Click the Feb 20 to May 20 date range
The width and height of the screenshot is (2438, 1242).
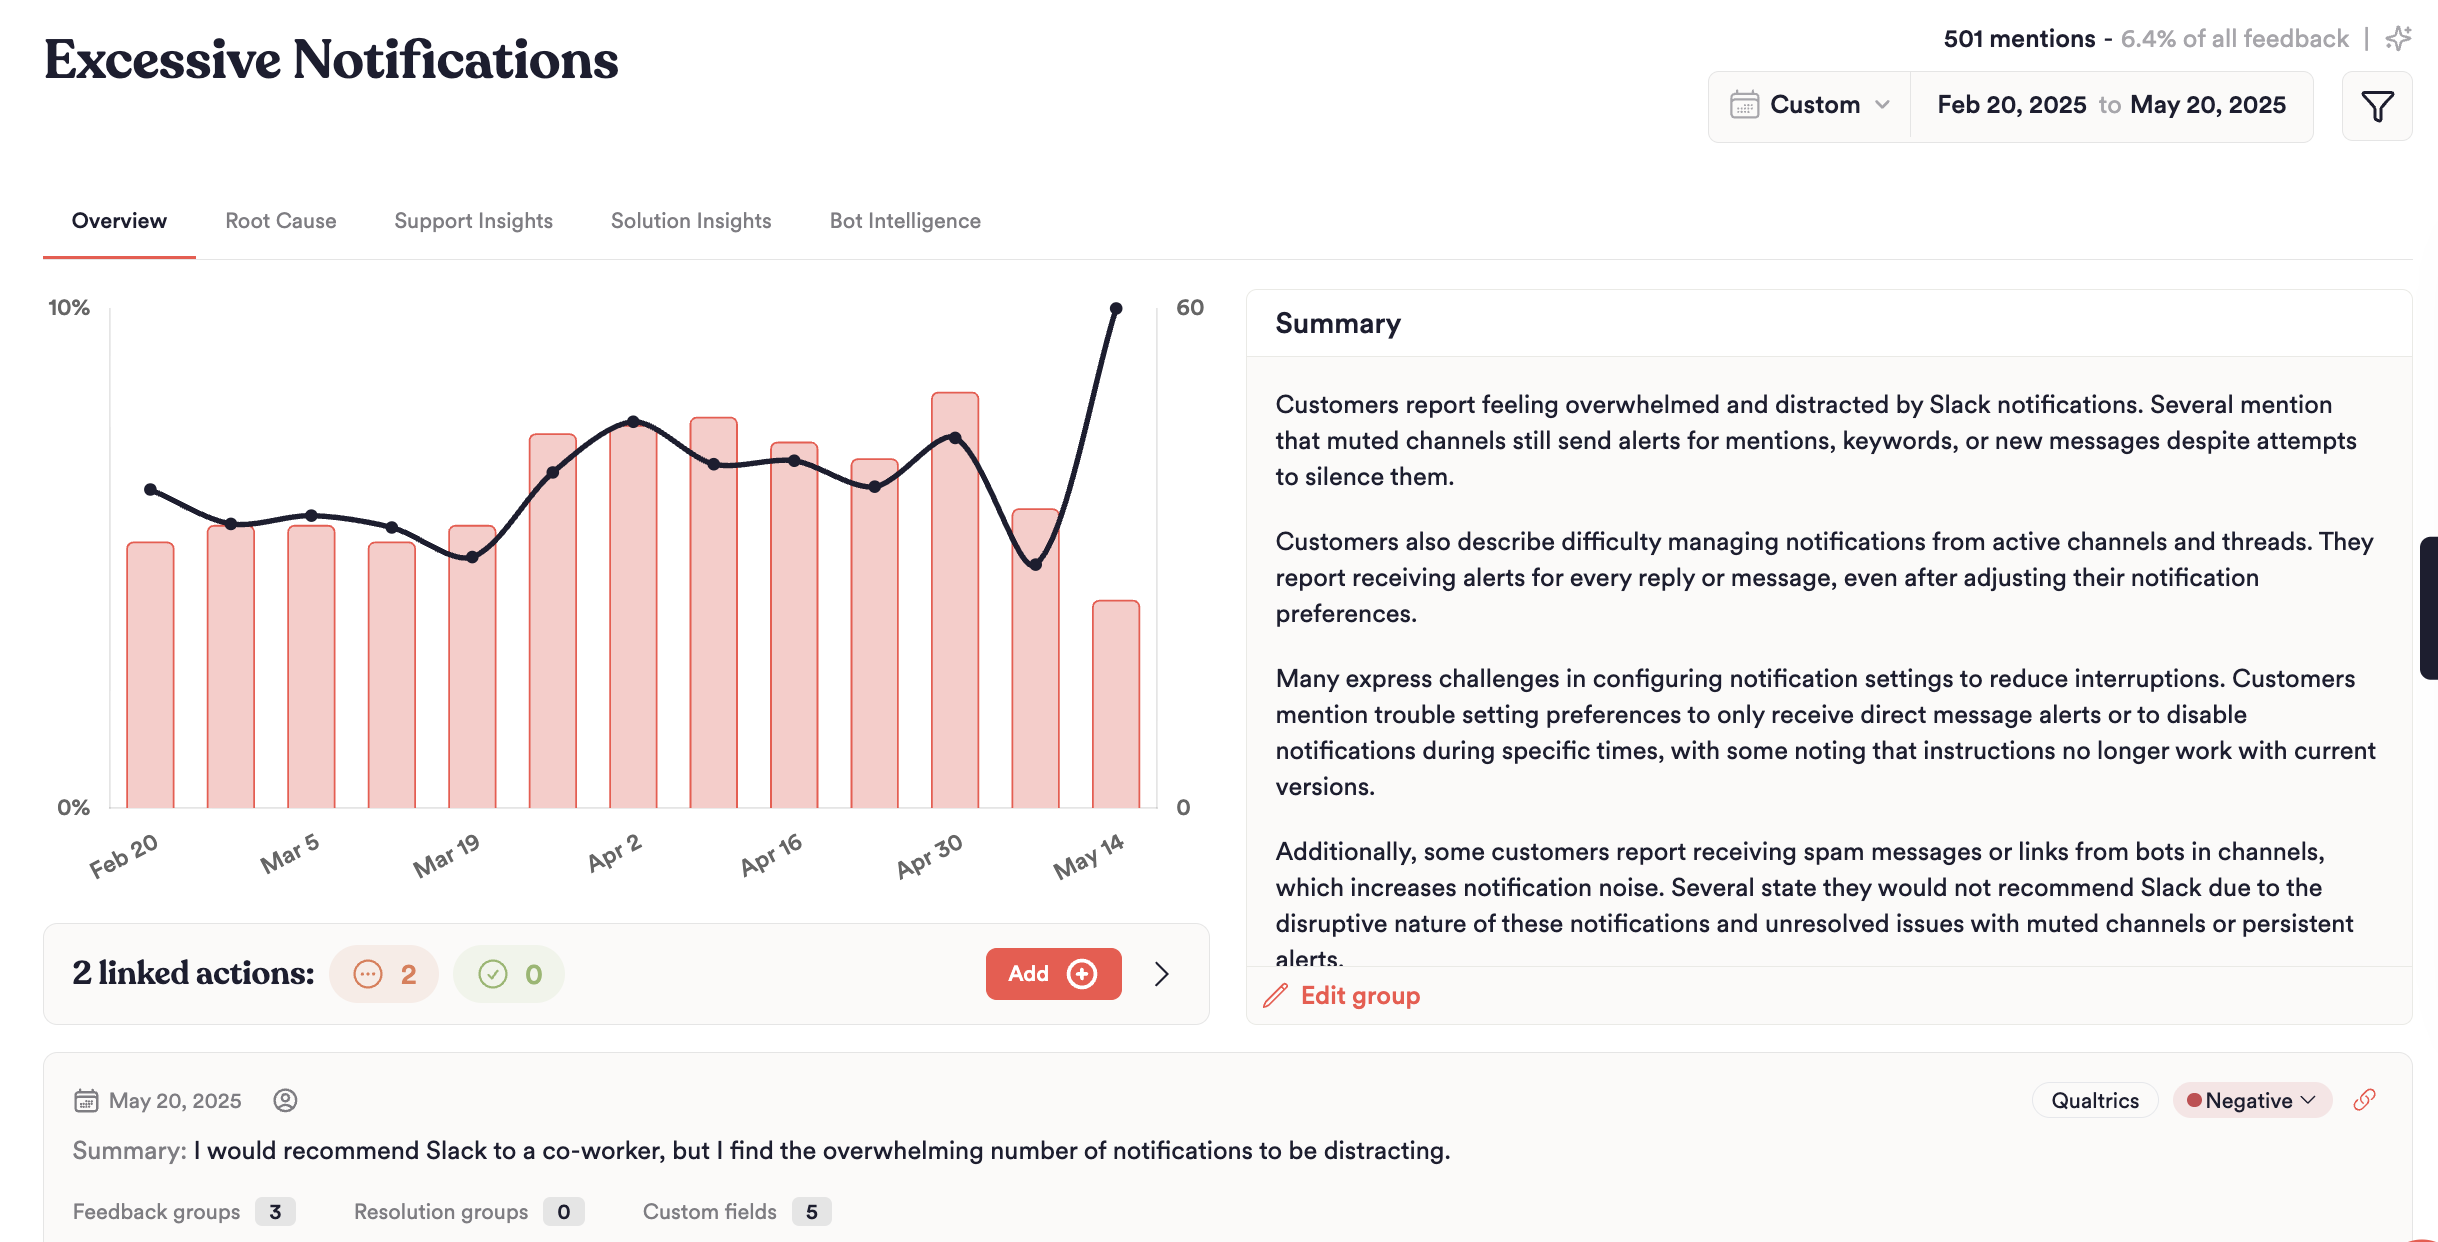coord(2111,105)
